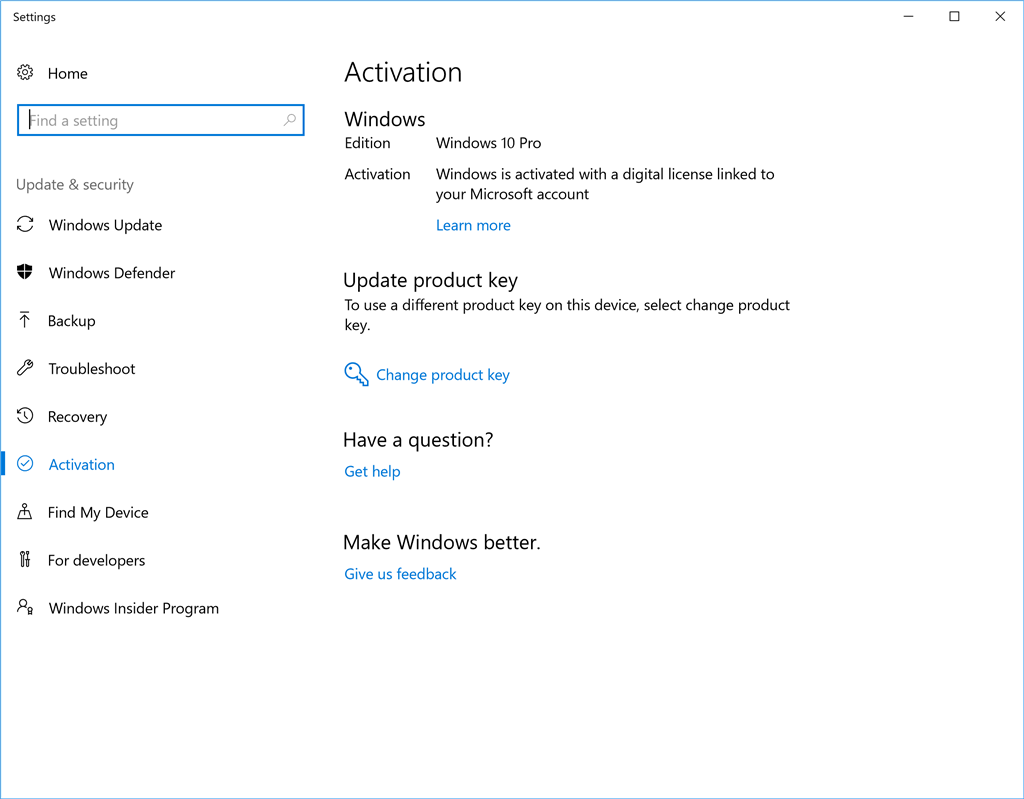The width and height of the screenshot is (1024, 799).
Task: Click the 'Windows 10 Pro' edition text
Action: coord(488,143)
